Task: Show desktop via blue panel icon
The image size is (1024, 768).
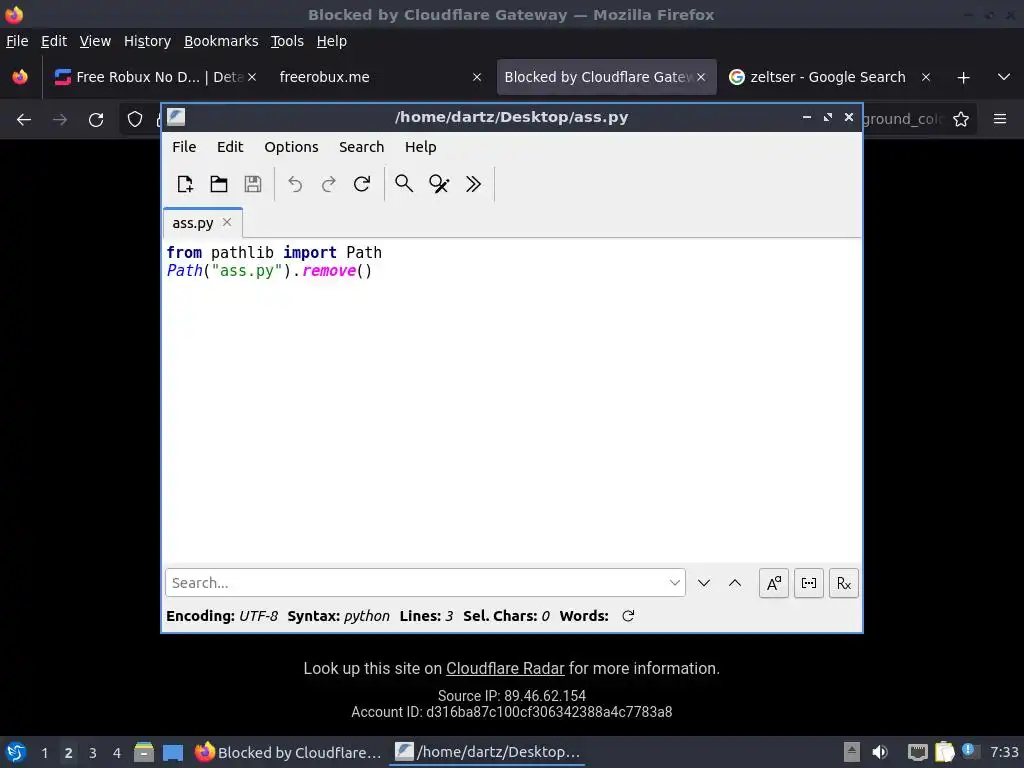Action: (x=173, y=752)
